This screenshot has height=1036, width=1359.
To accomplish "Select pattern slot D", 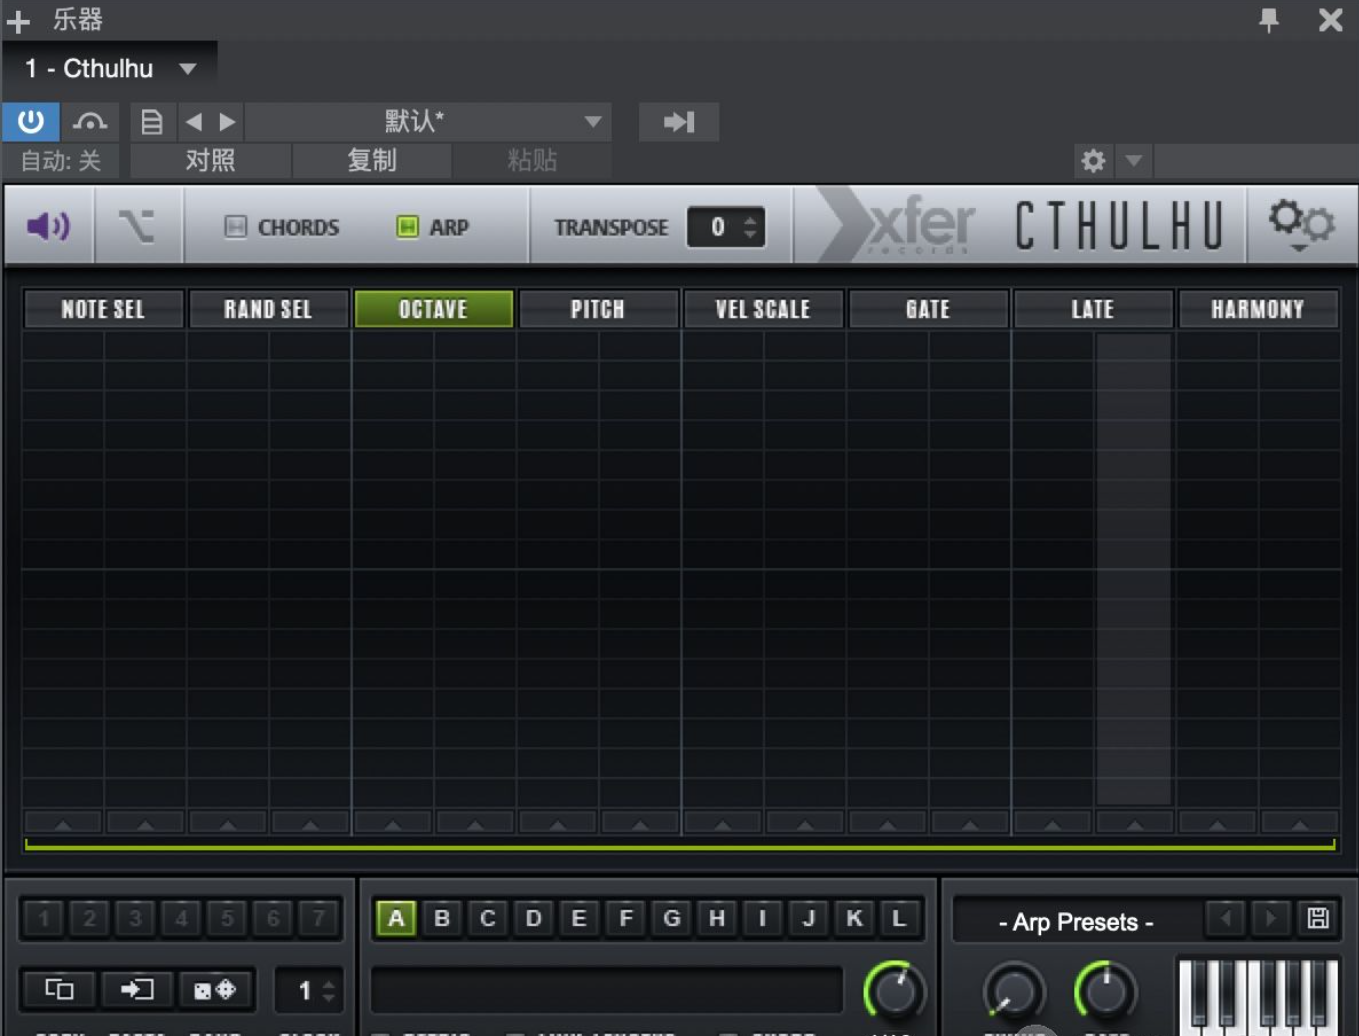I will pos(534,918).
